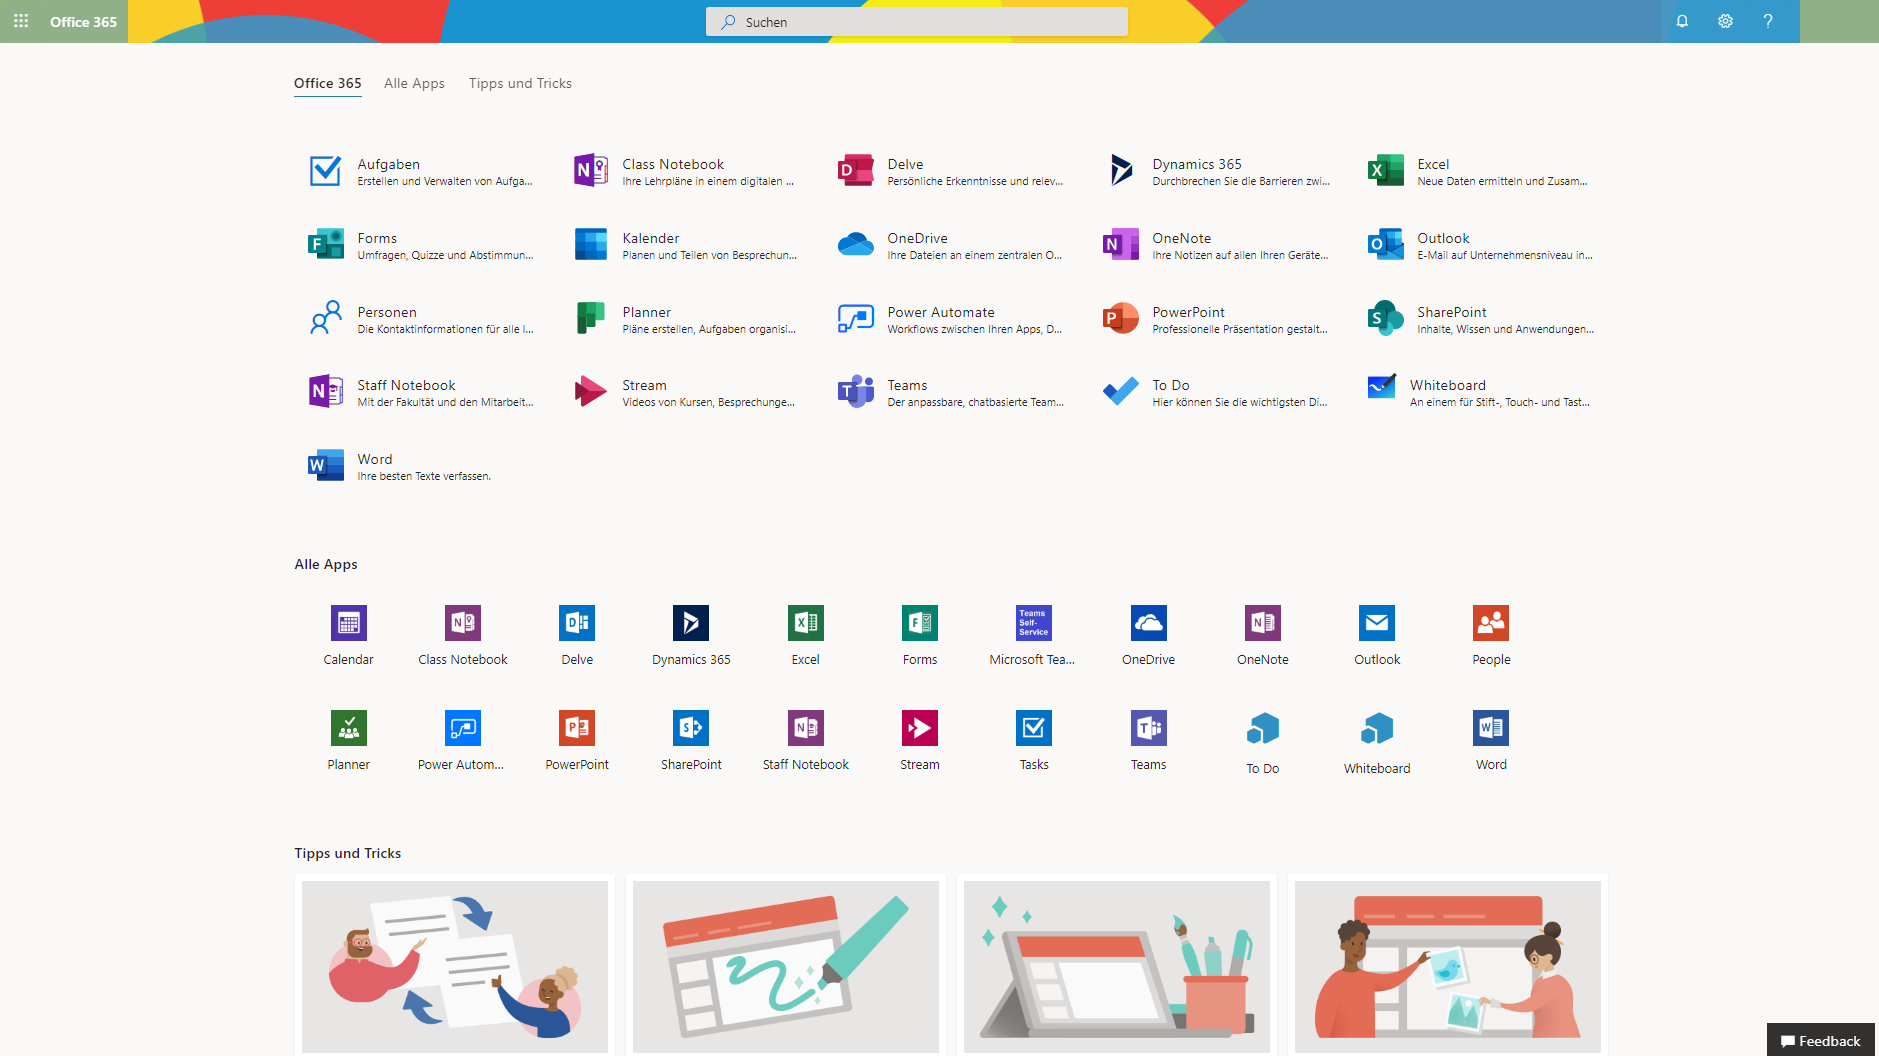Open the Microsoft Teams Self-Service icon
The height and width of the screenshot is (1056, 1879).
(1033, 623)
